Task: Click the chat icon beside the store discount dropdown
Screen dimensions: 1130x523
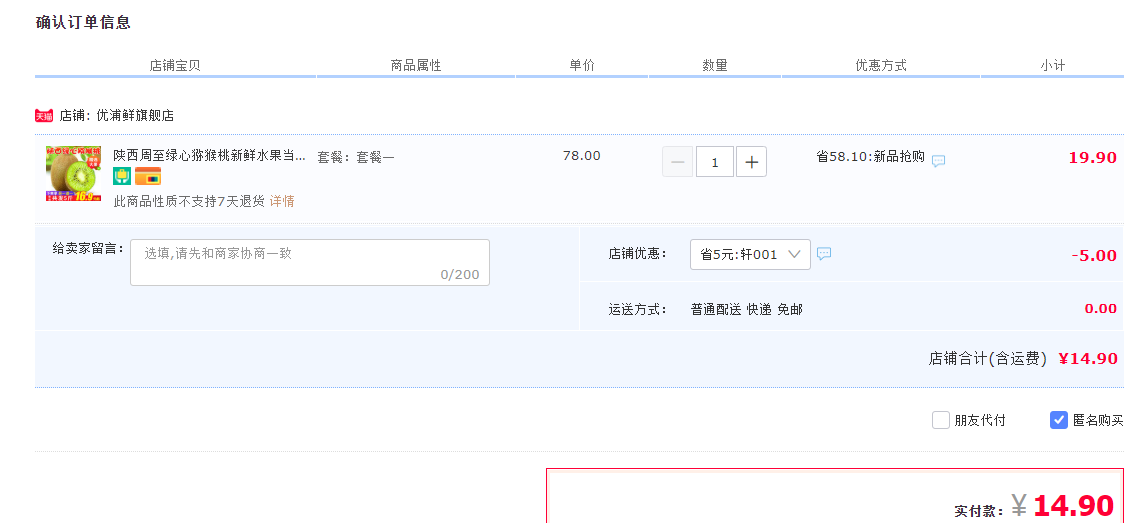Action: click(824, 254)
